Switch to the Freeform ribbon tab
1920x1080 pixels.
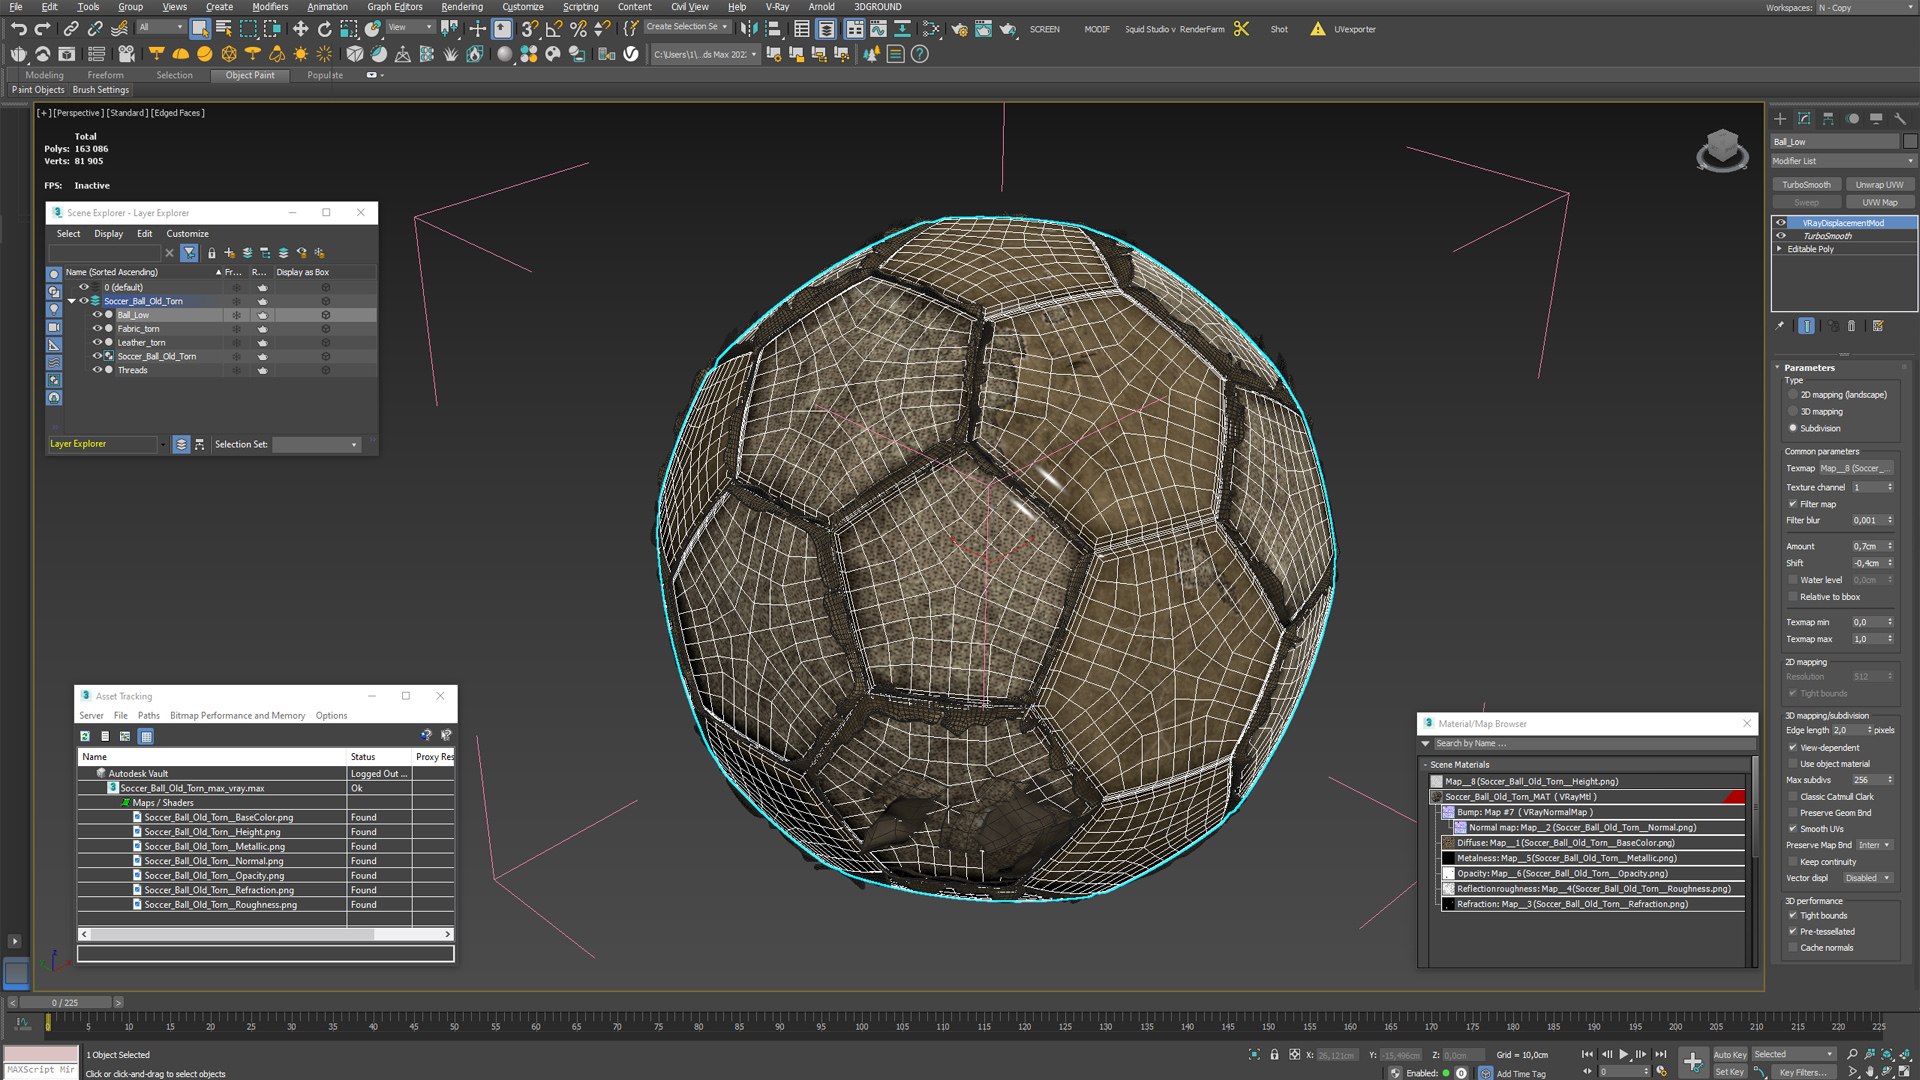click(x=105, y=75)
